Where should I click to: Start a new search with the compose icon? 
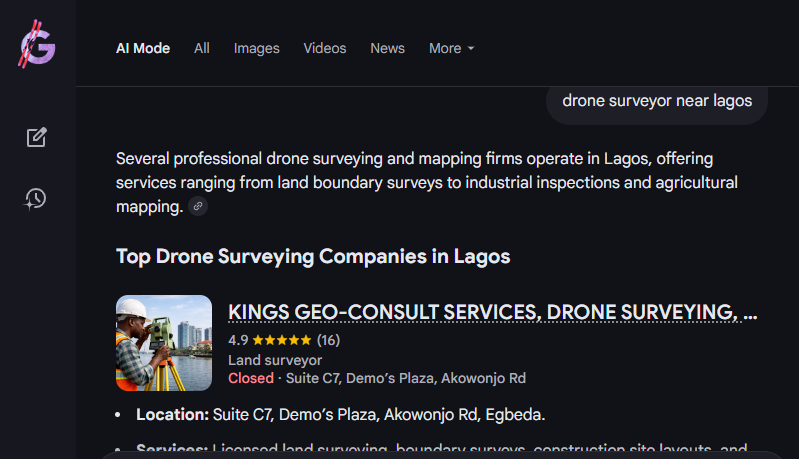tap(37, 138)
